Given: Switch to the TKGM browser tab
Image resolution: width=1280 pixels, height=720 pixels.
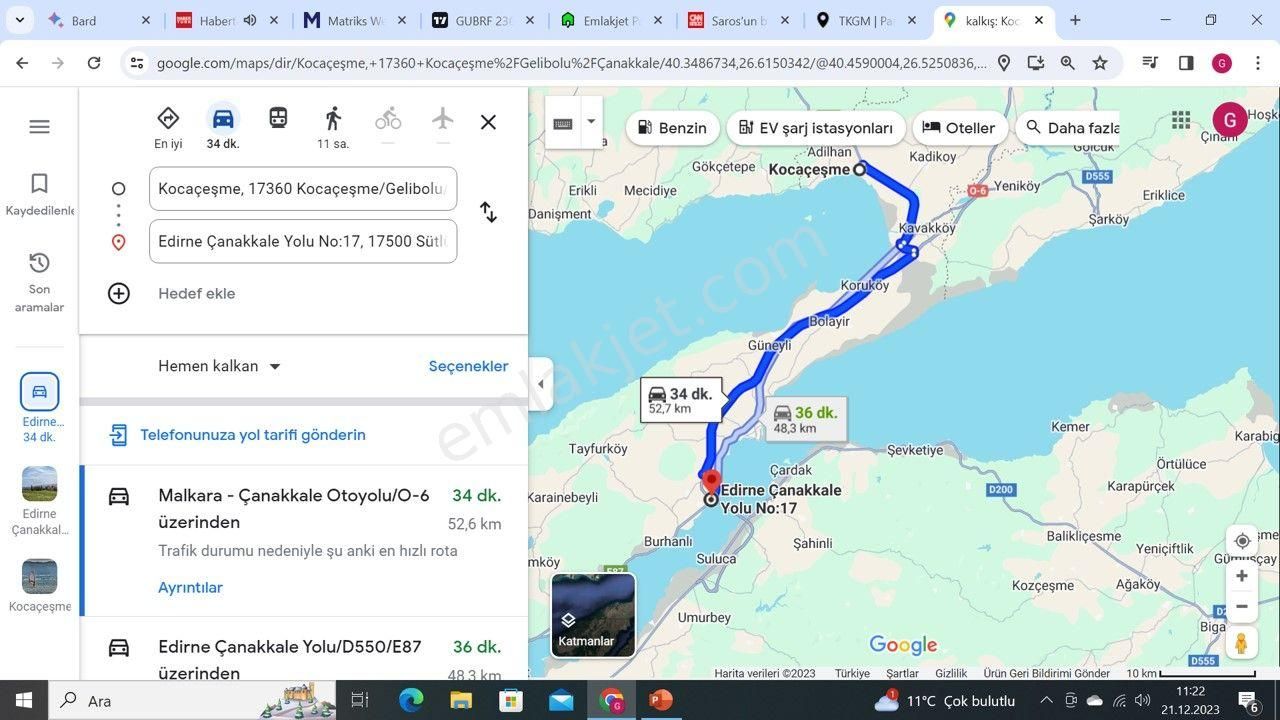Looking at the screenshot, I should [868, 20].
